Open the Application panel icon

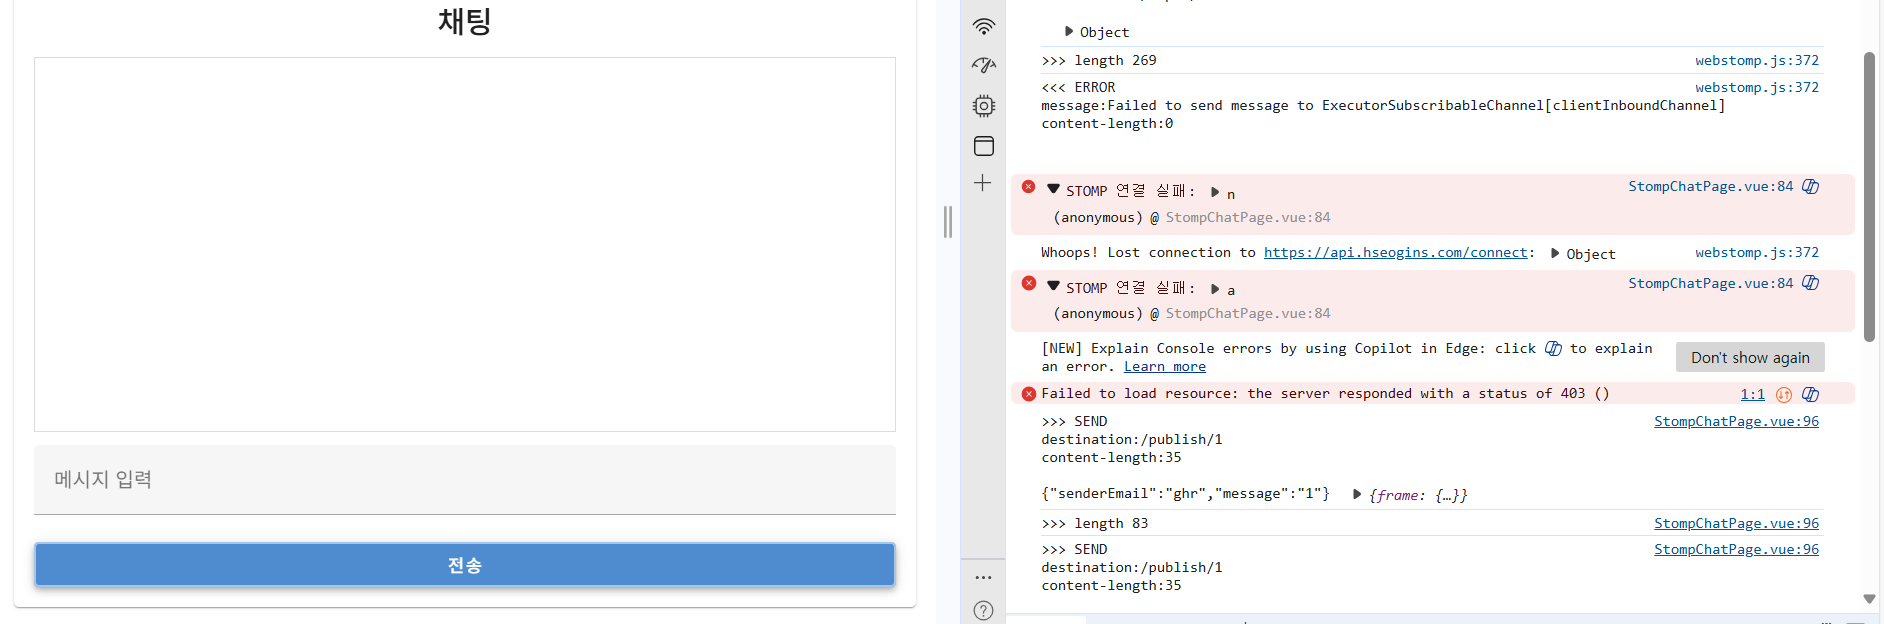coord(984,146)
